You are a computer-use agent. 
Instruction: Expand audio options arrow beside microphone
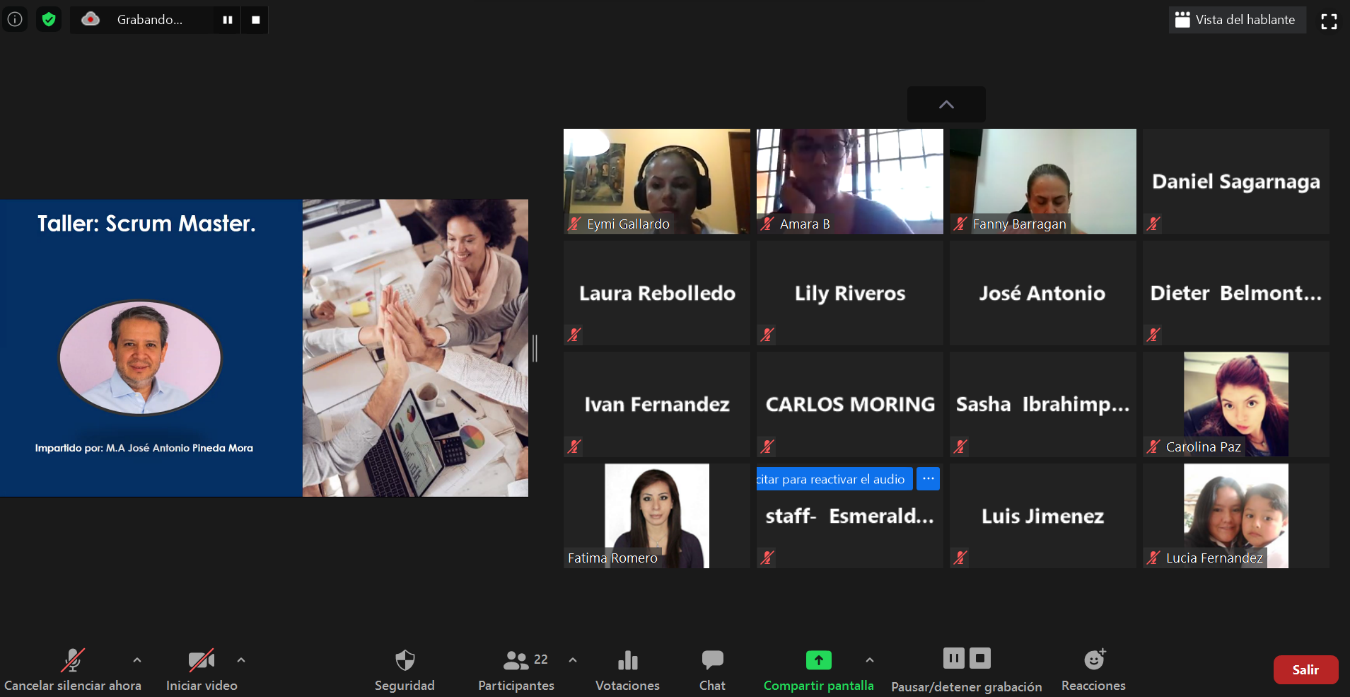[137, 660]
